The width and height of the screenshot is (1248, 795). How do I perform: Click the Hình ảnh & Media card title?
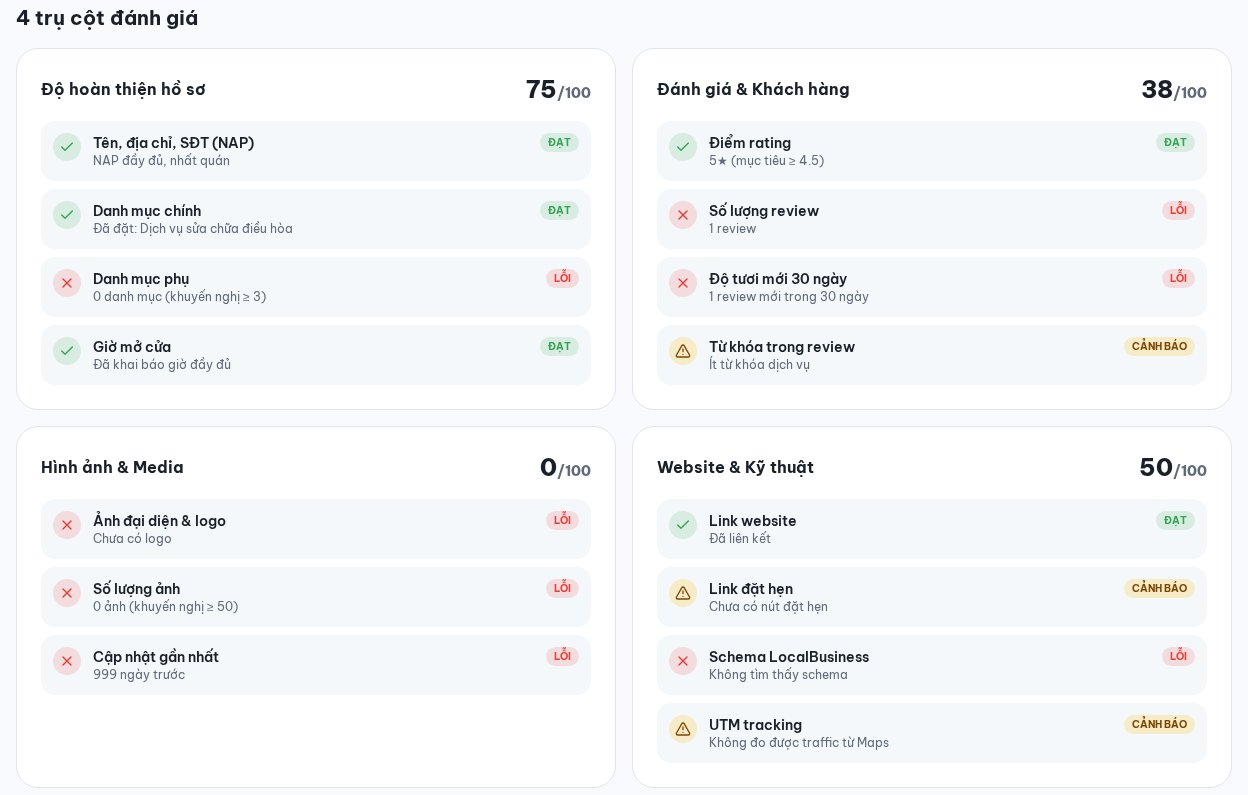(x=112, y=467)
